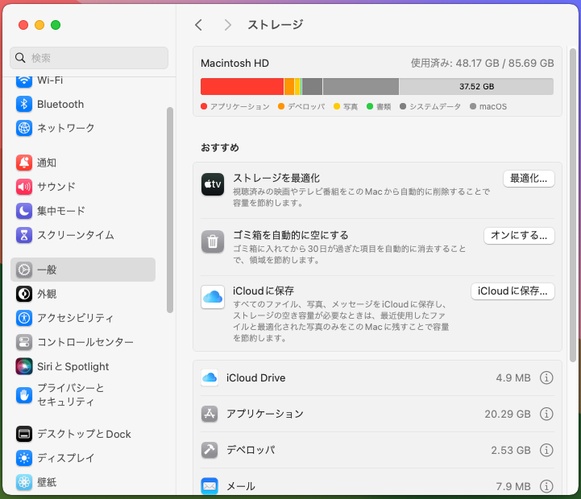Click the おすすめ section heading
This screenshot has height=499, width=581.
tap(220, 147)
